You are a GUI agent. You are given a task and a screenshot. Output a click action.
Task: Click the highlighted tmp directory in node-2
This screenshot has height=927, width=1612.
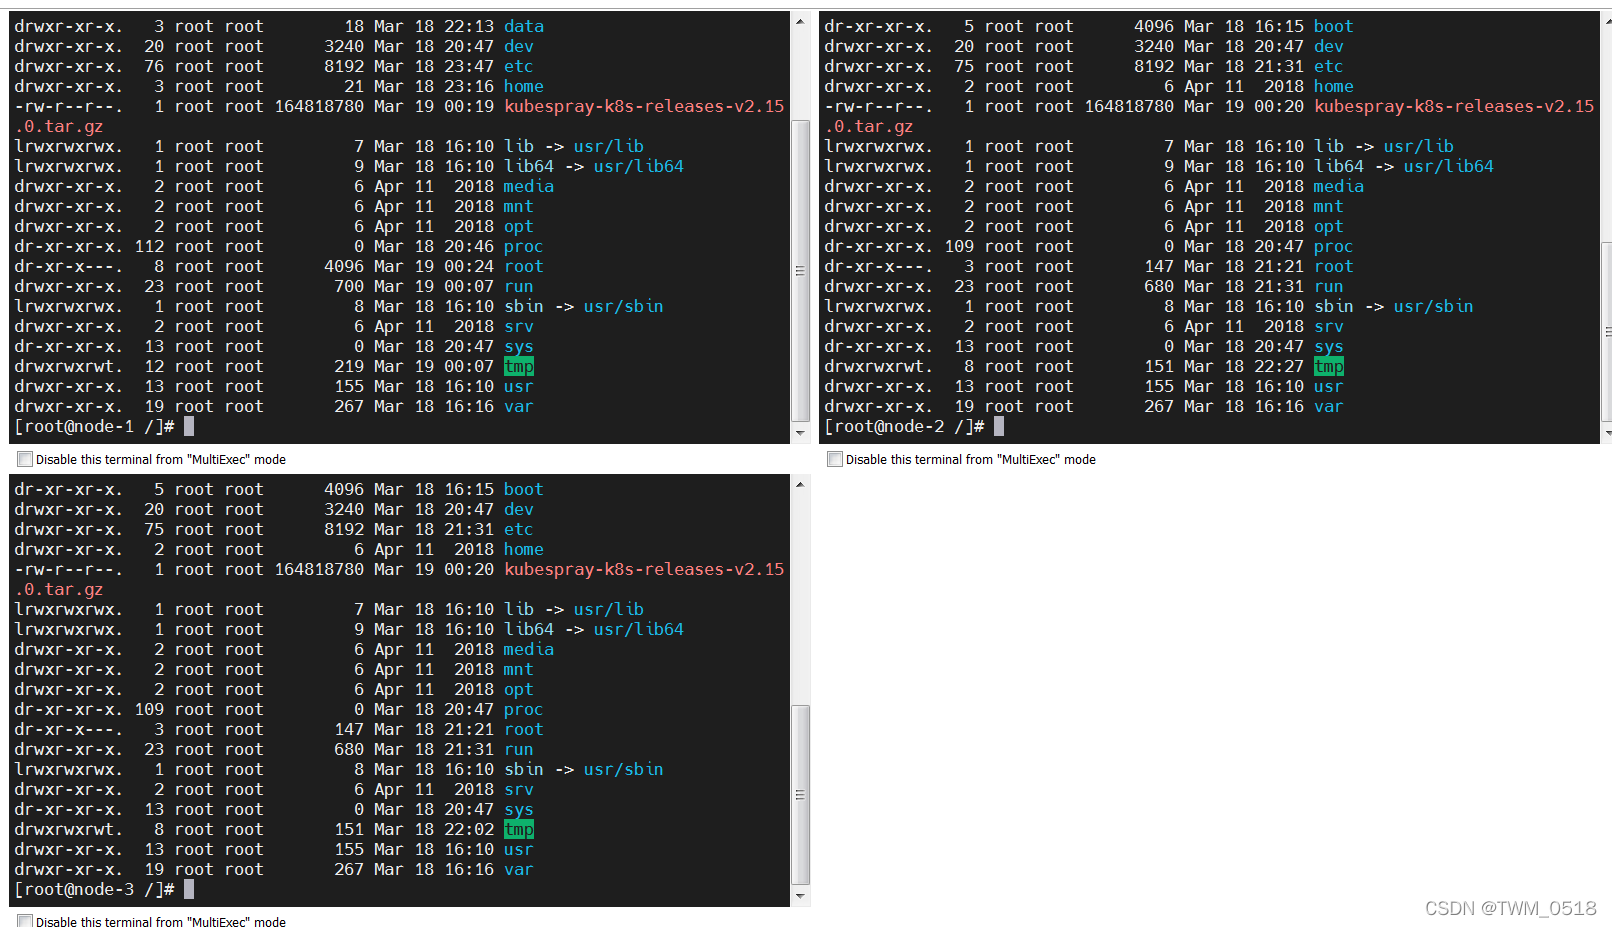(x=1328, y=367)
